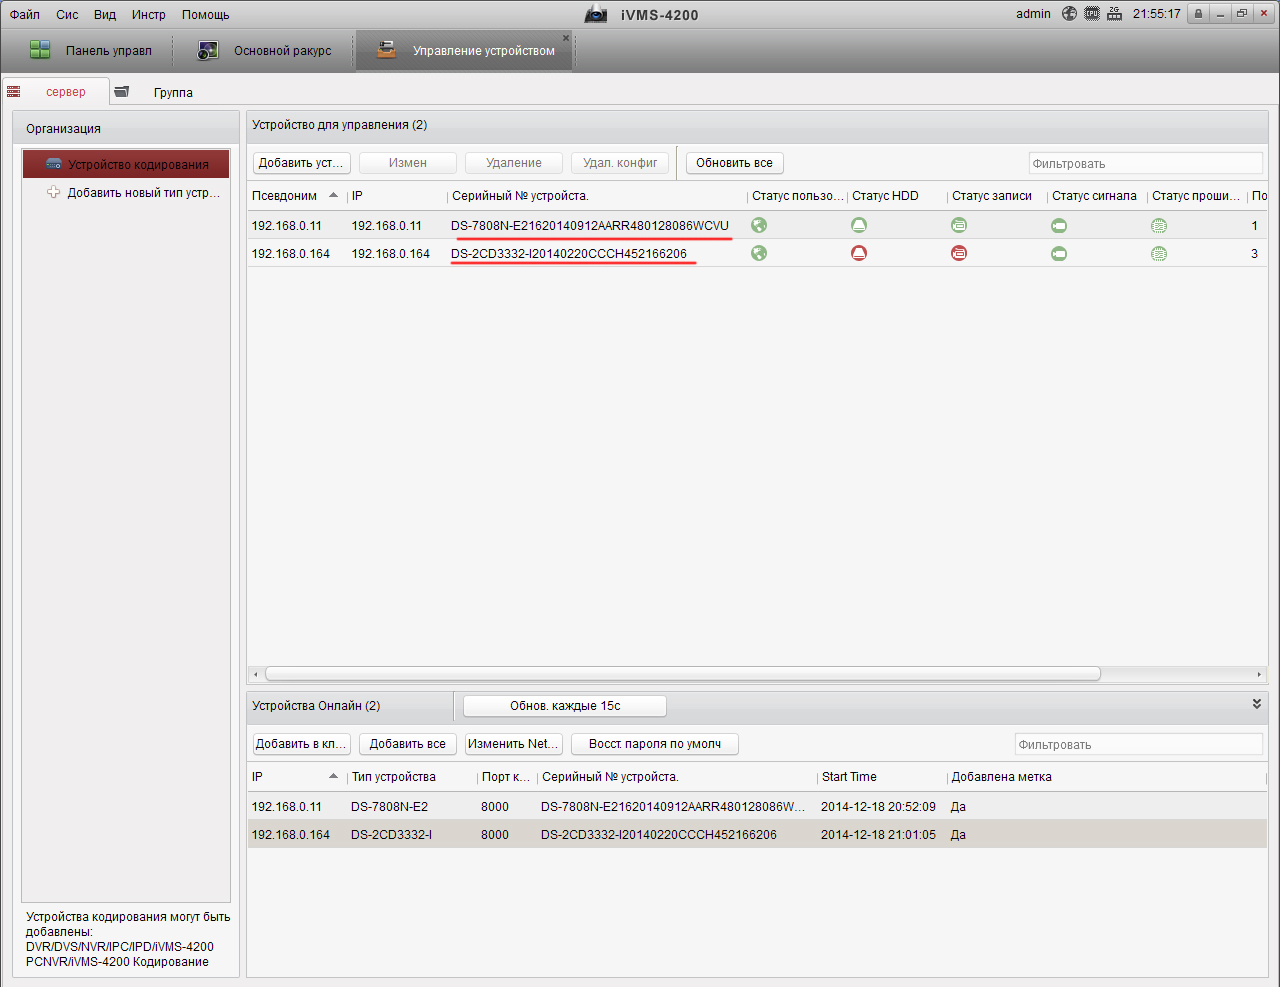The width and height of the screenshot is (1280, 987).
Task: Click signal status icon for 192.168.0.11
Action: pos(1059,226)
